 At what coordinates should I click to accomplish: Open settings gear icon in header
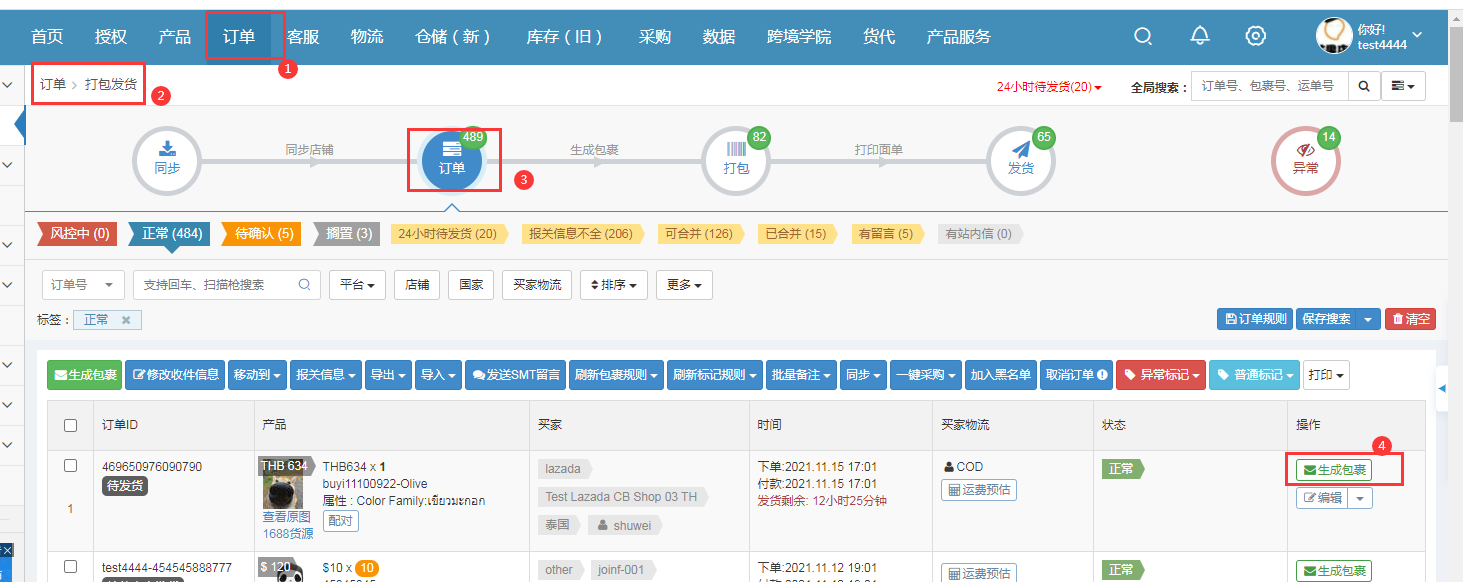[x=1256, y=37]
